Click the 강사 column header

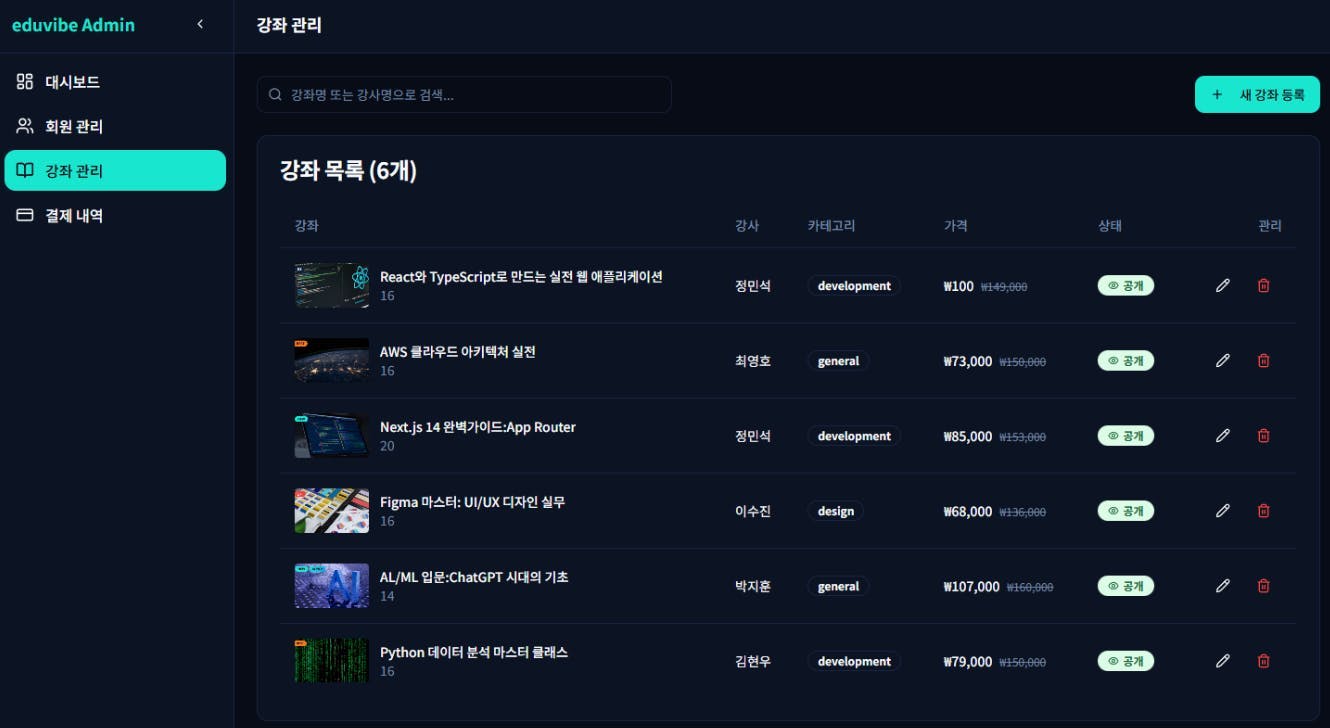[747, 225]
